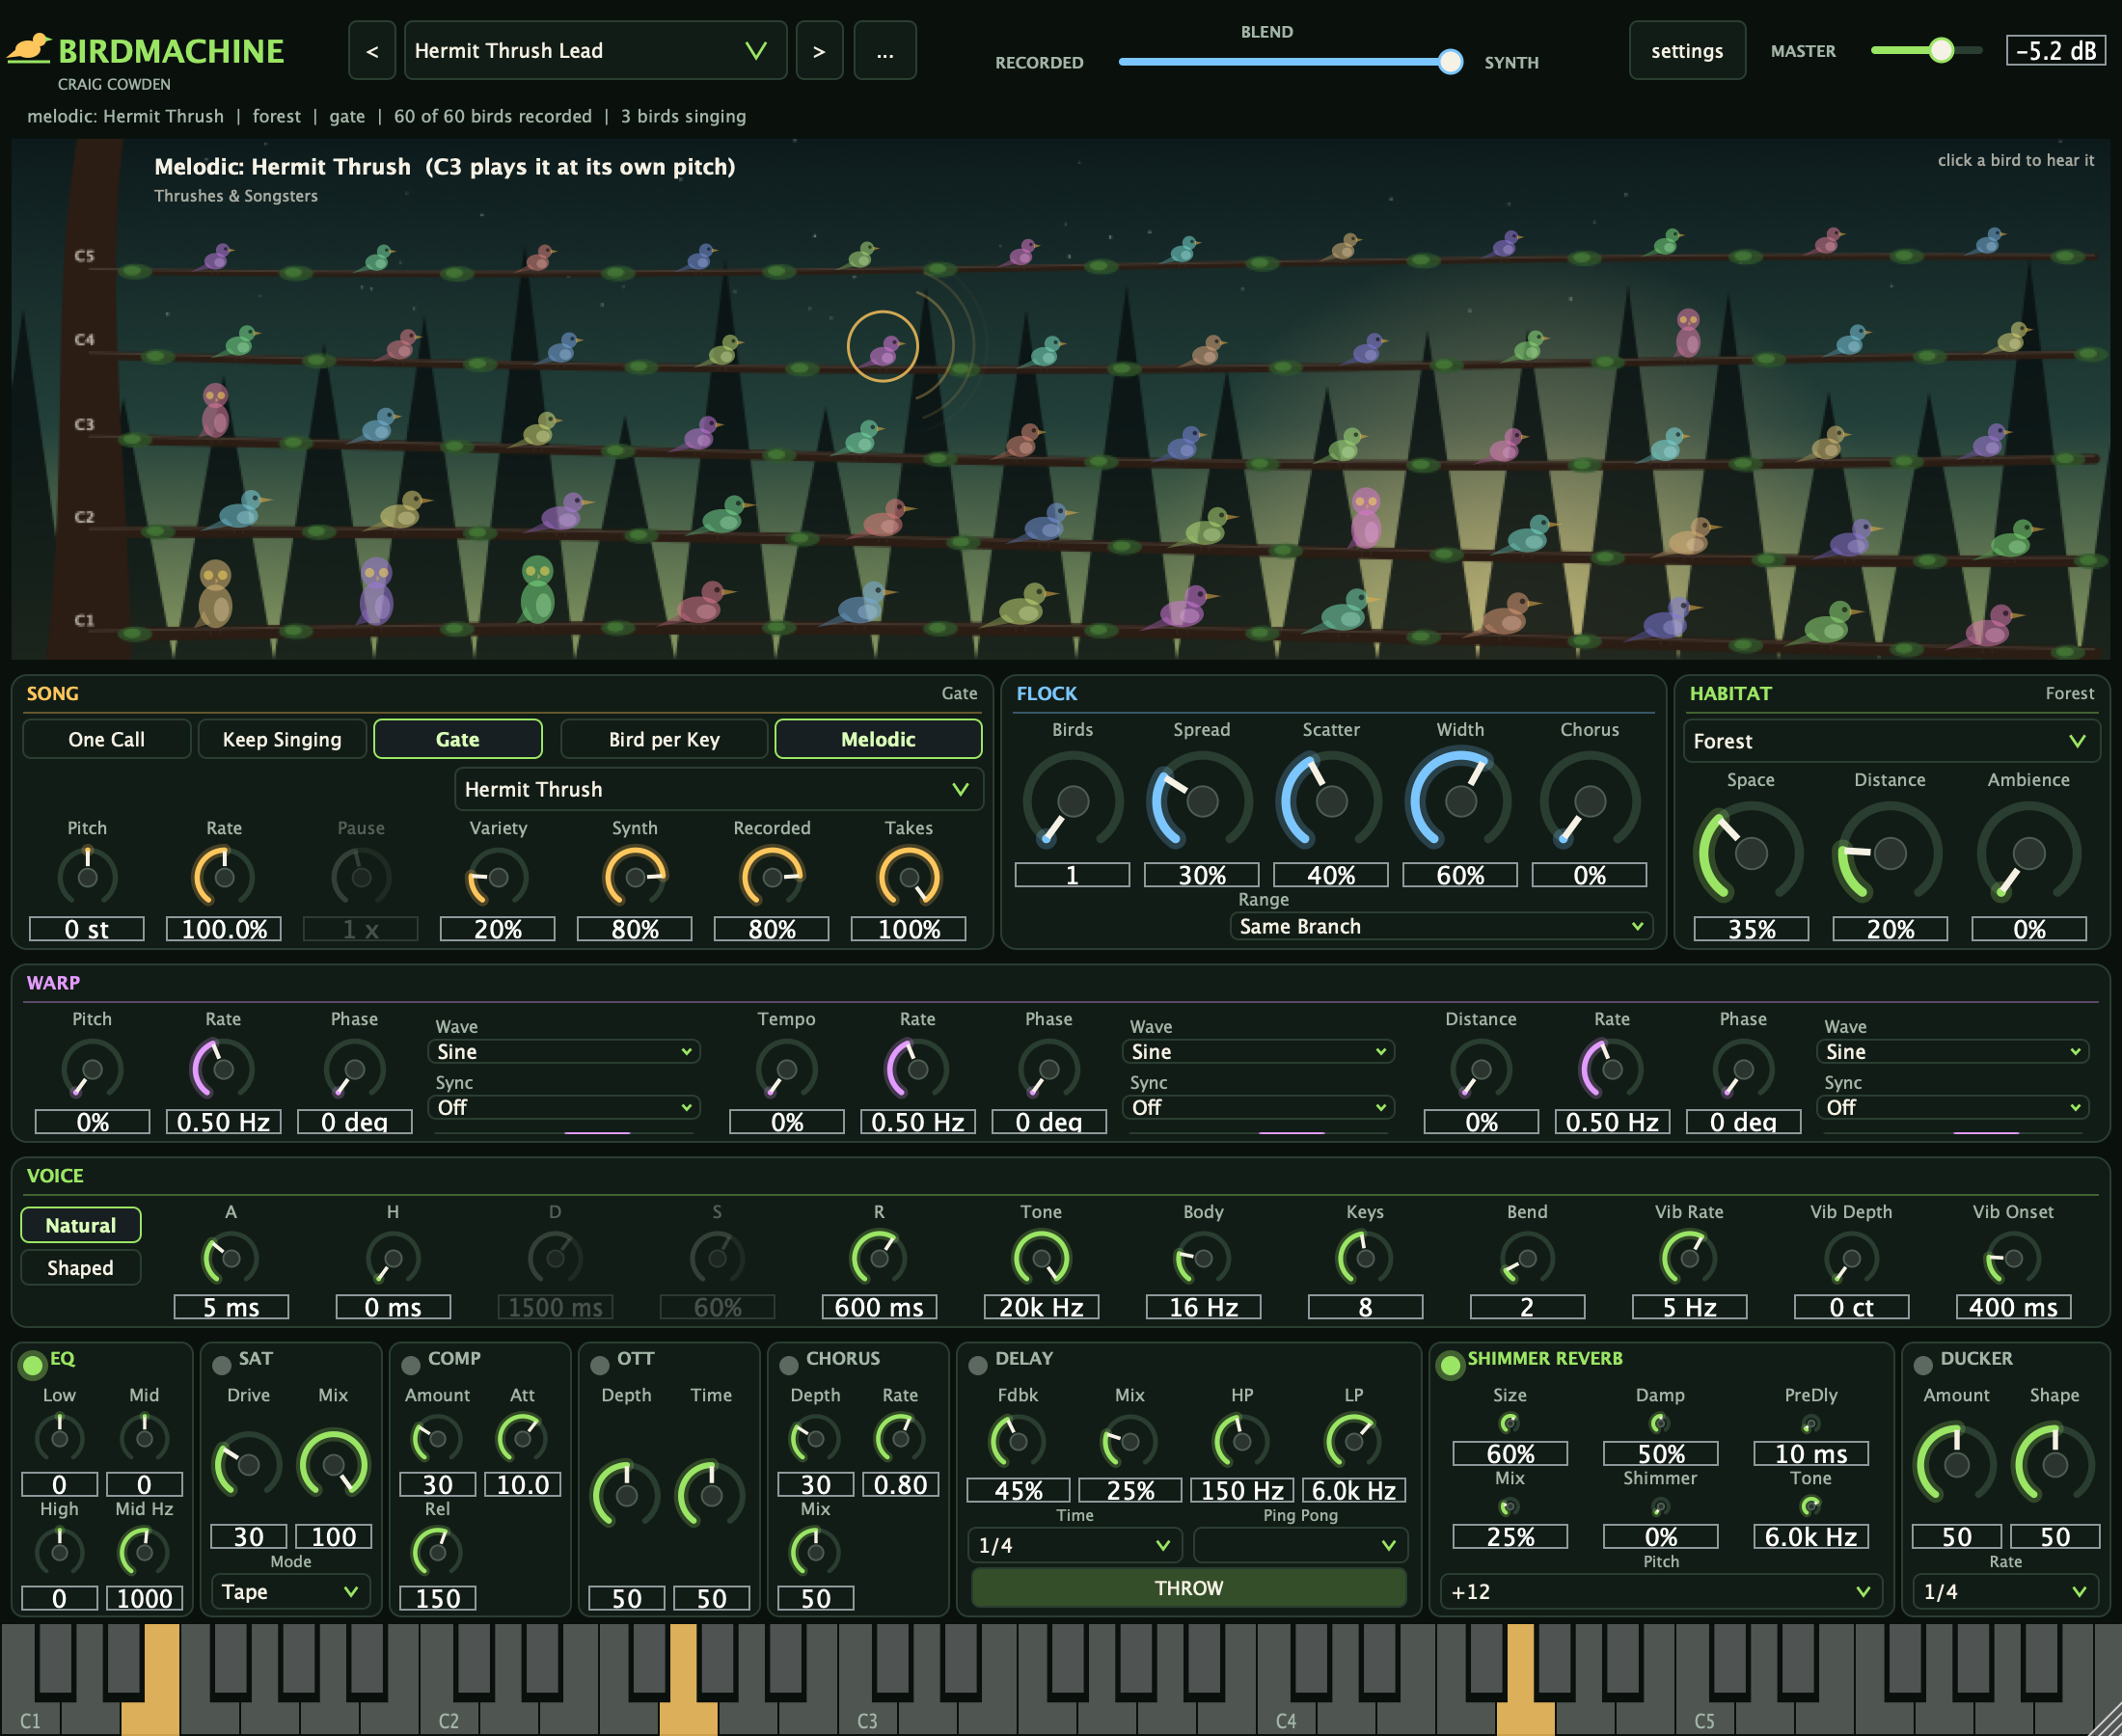Image resolution: width=2122 pixels, height=1736 pixels.
Task: Select the Gate song mode
Action: pos(458,739)
